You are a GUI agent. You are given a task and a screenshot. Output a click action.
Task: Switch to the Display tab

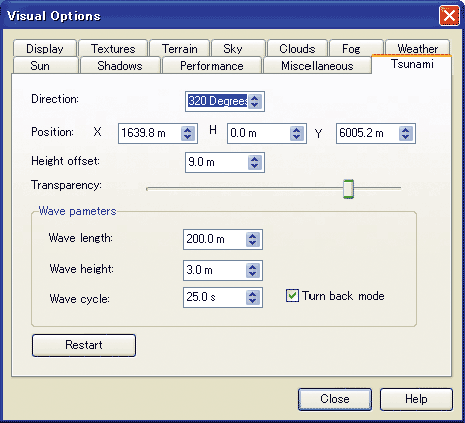(45, 49)
